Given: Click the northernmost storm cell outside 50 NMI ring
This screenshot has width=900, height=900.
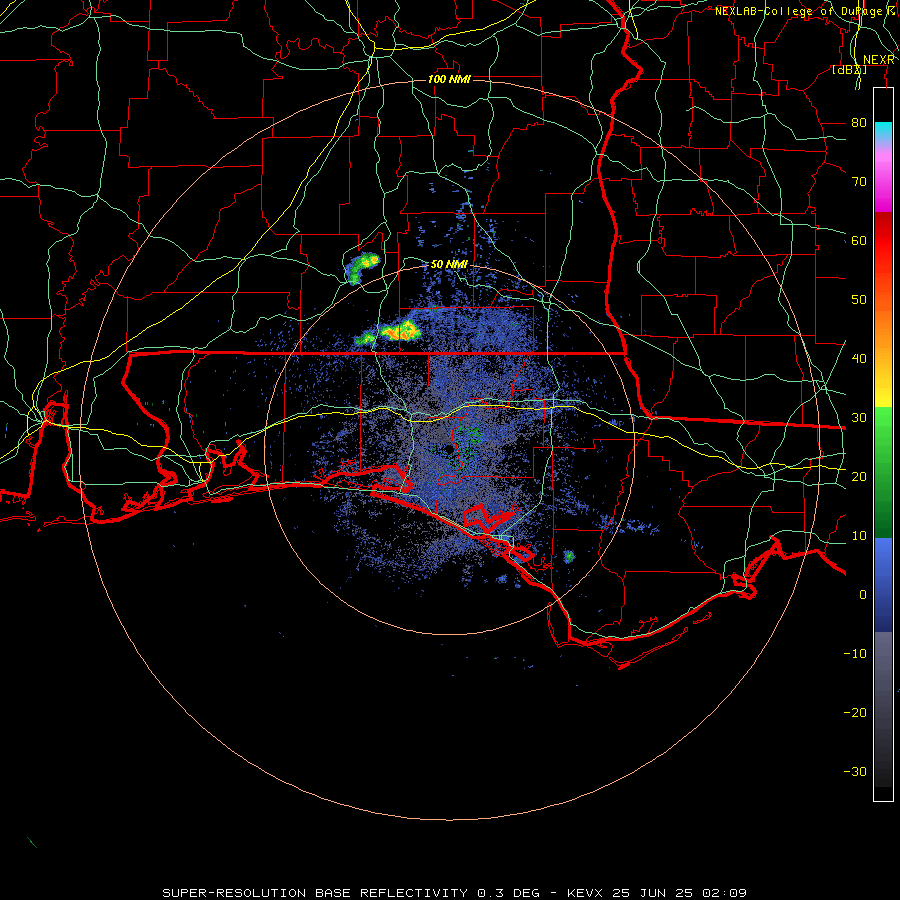Looking at the screenshot, I should tap(363, 267).
